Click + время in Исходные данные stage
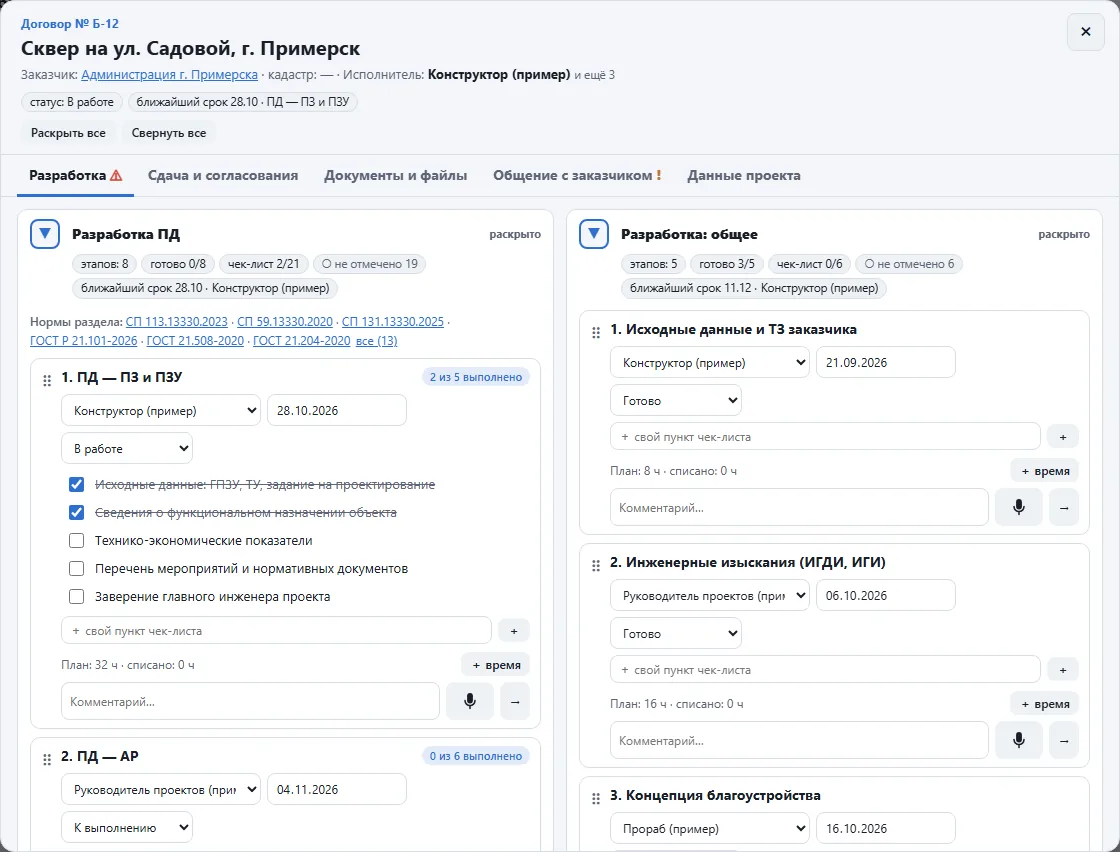Image resolution: width=1120 pixels, height=852 pixels. [x=1045, y=471]
